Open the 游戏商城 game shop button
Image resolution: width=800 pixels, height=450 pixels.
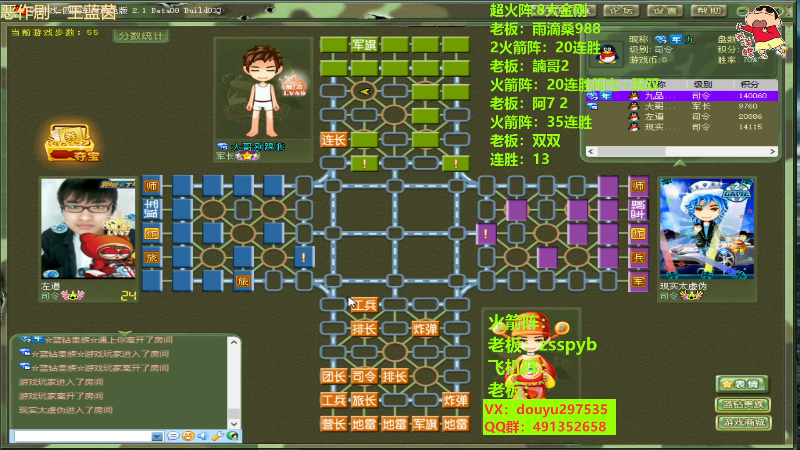pyautogui.click(x=743, y=422)
